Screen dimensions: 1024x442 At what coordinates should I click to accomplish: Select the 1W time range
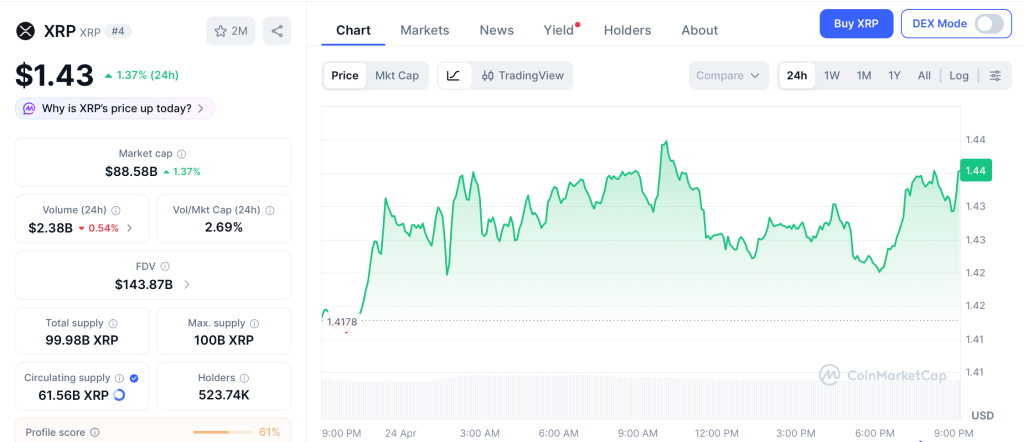(x=832, y=76)
